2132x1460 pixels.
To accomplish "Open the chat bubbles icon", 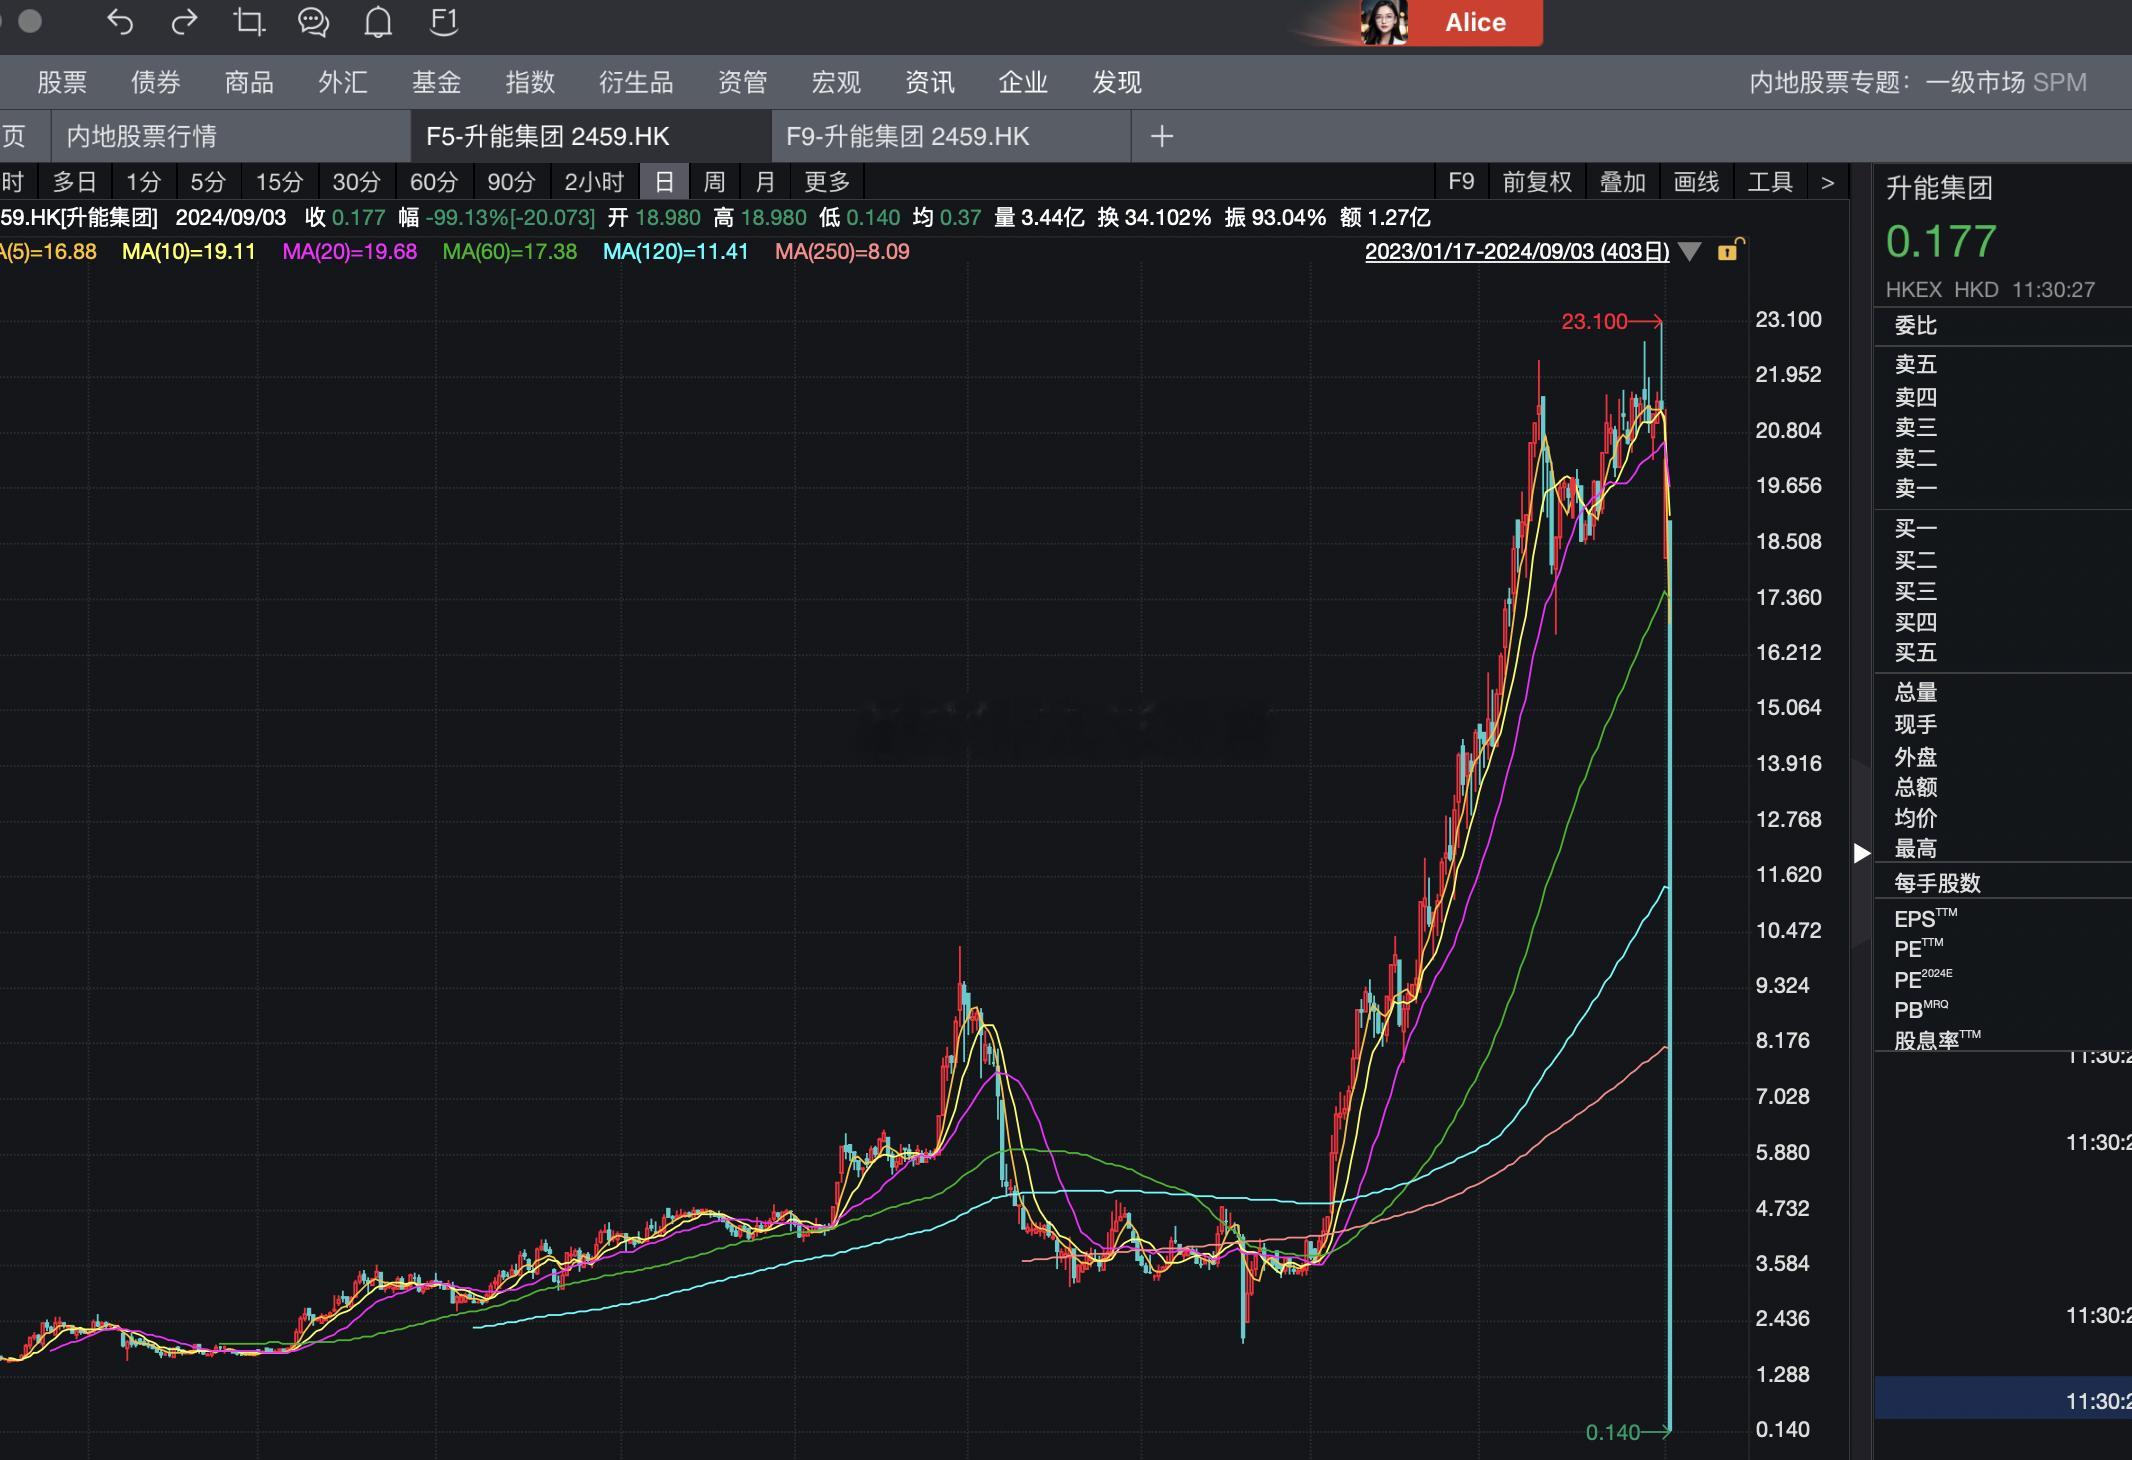I will click(x=313, y=22).
